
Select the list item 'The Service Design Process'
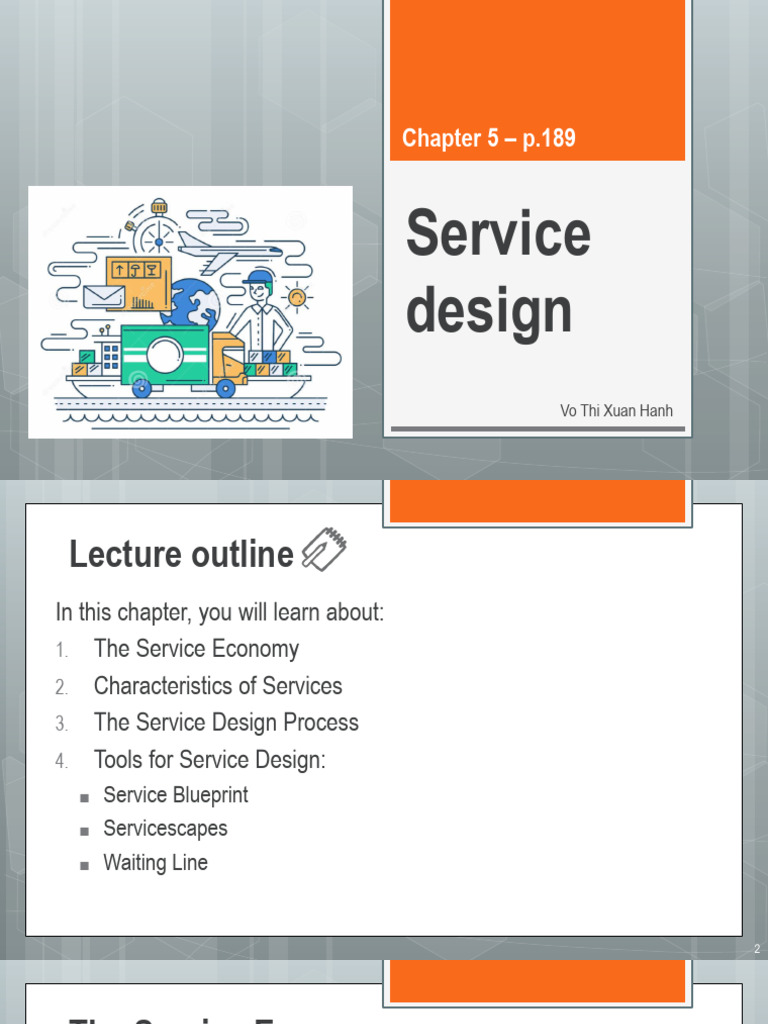(x=226, y=722)
